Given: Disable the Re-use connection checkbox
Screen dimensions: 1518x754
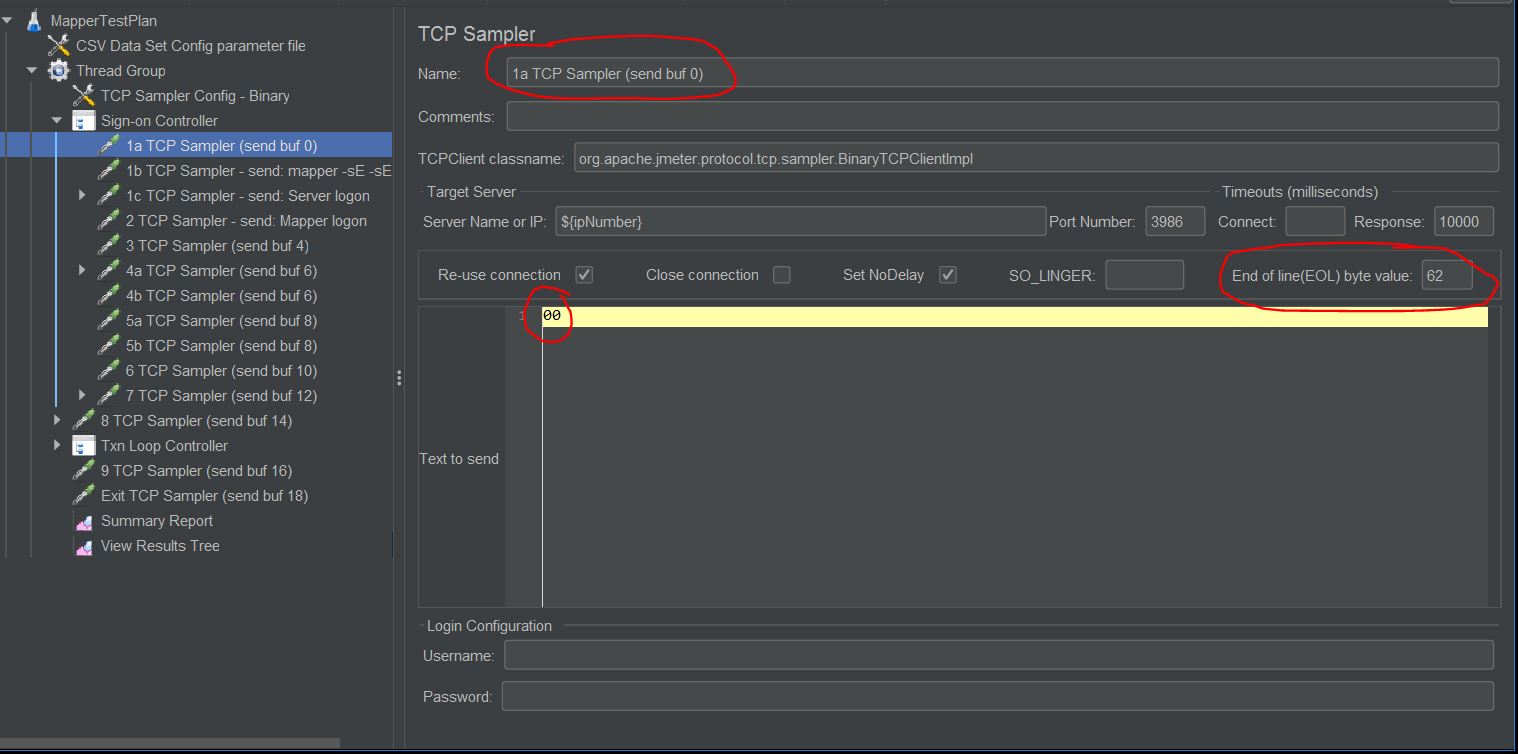Looking at the screenshot, I should coord(583,274).
